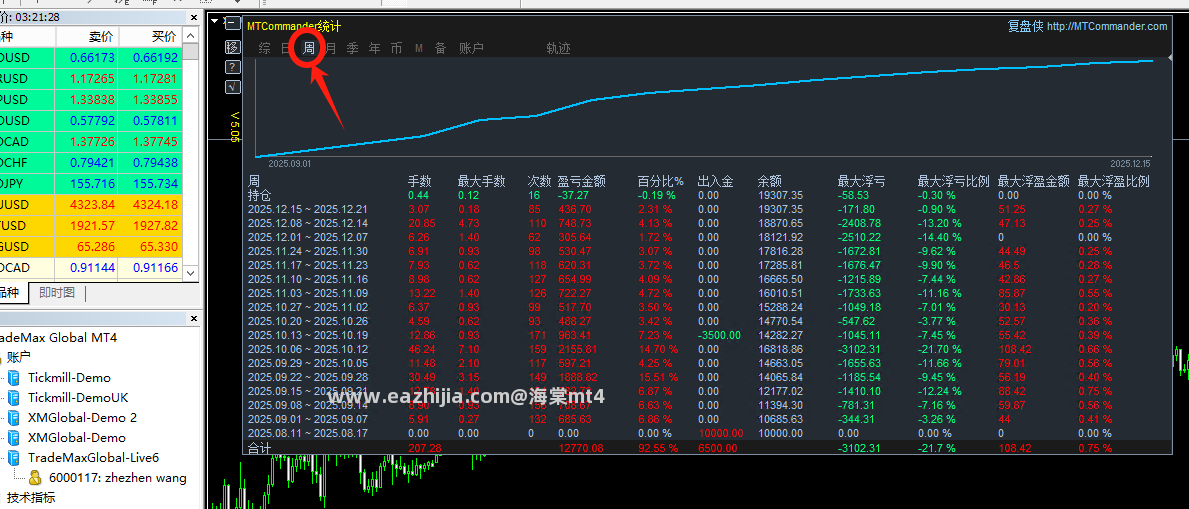Click the 手数 column header
The image size is (1189, 509).
pyautogui.click(x=420, y=181)
